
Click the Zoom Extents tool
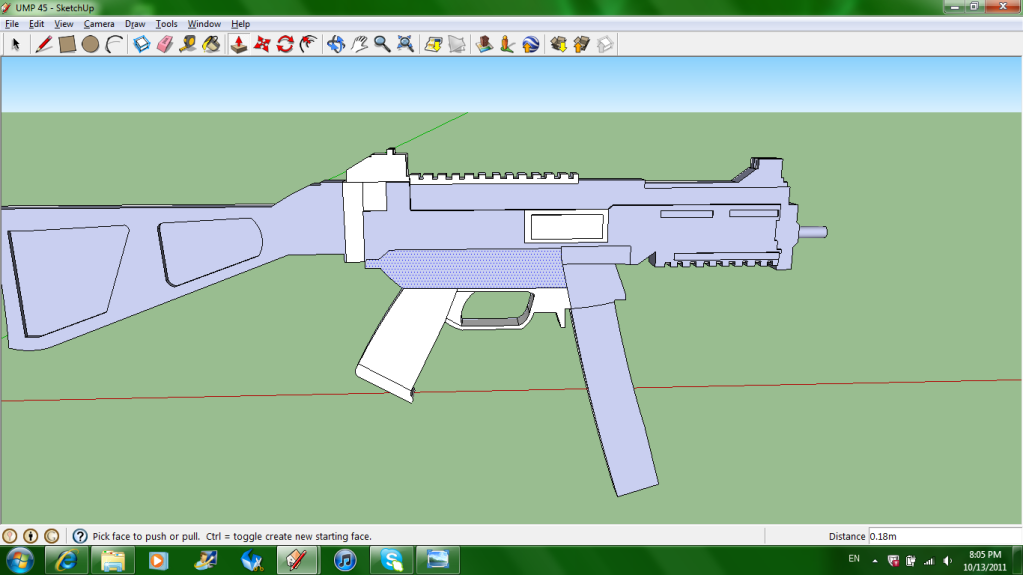(405, 44)
